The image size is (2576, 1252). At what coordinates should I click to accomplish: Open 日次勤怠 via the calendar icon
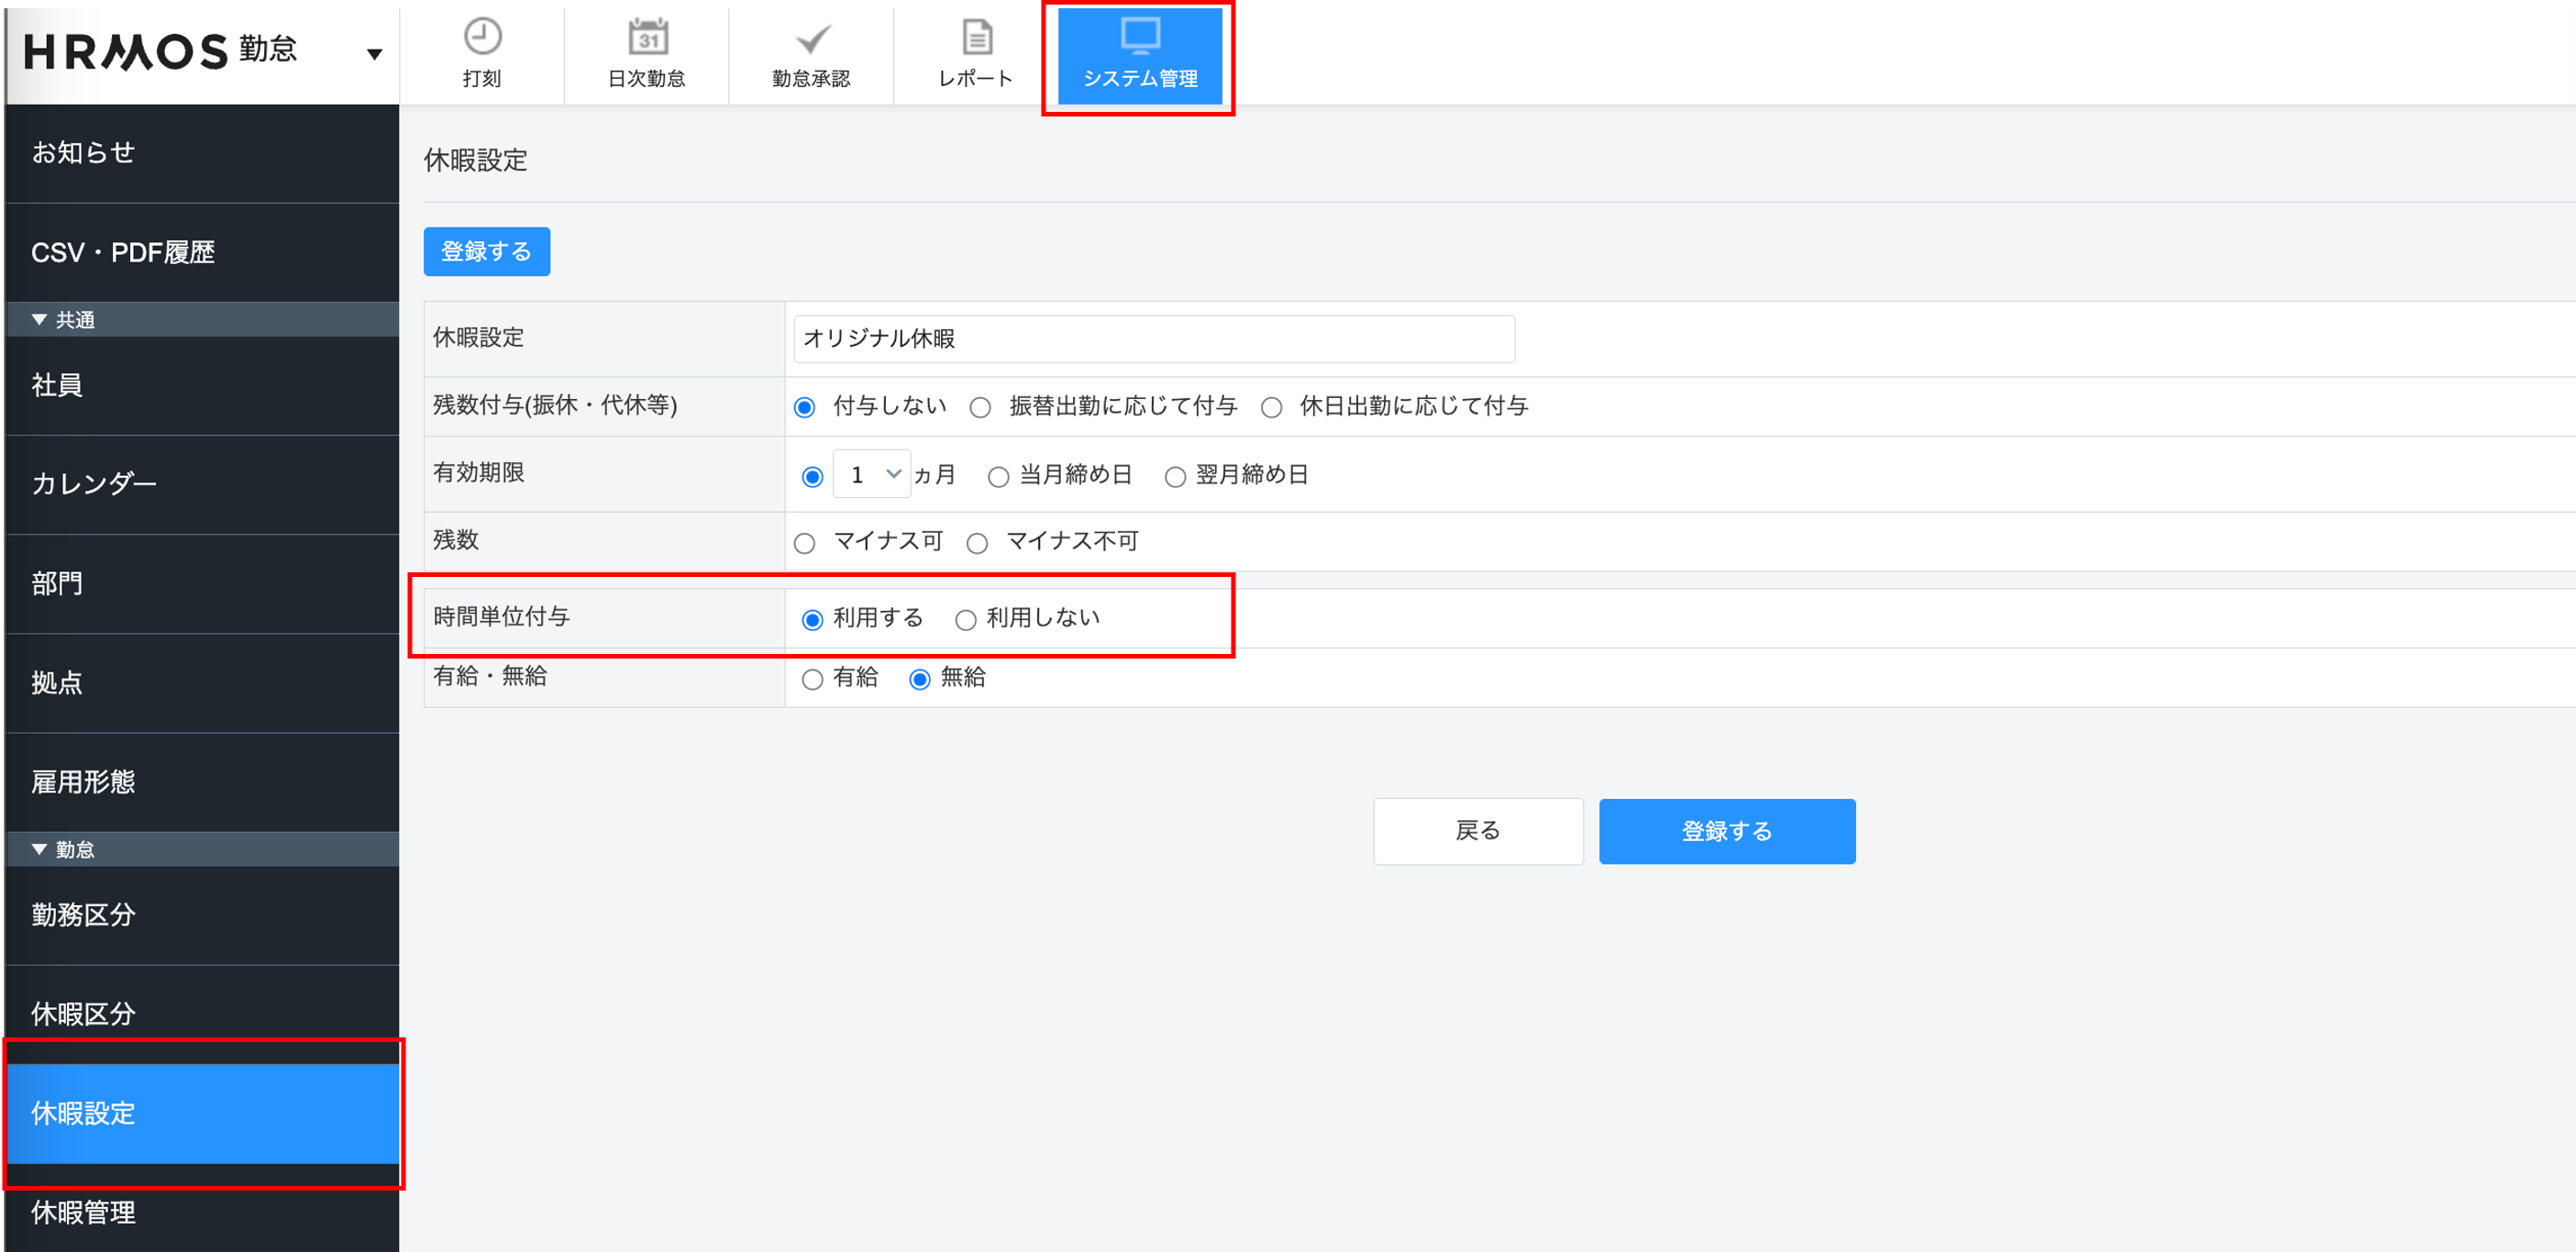[x=647, y=38]
